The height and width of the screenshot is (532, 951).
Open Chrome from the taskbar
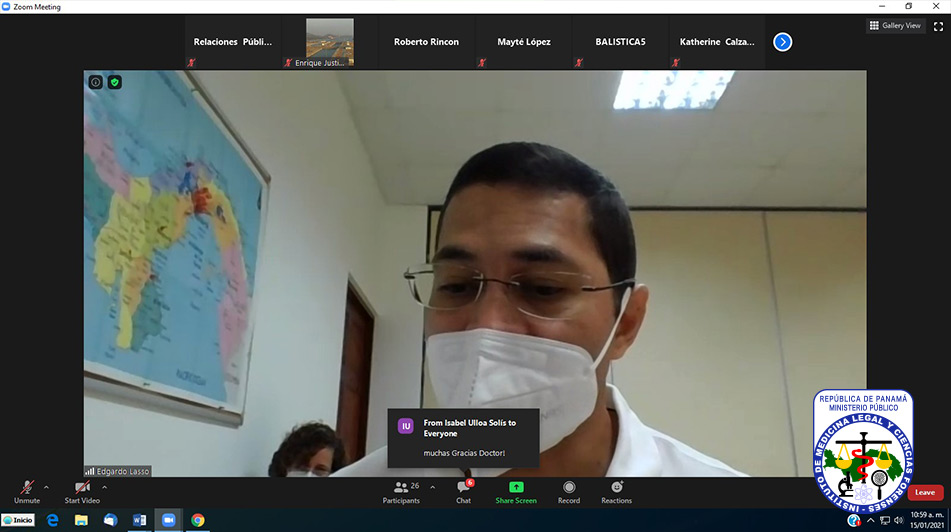[198, 520]
